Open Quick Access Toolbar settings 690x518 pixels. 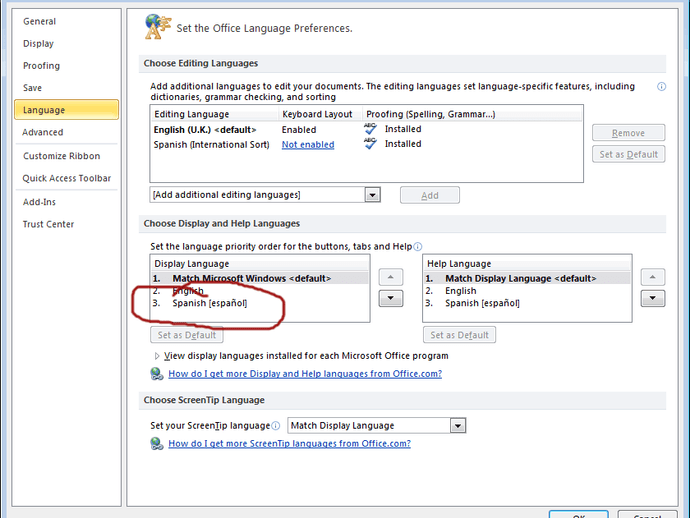click(66, 178)
